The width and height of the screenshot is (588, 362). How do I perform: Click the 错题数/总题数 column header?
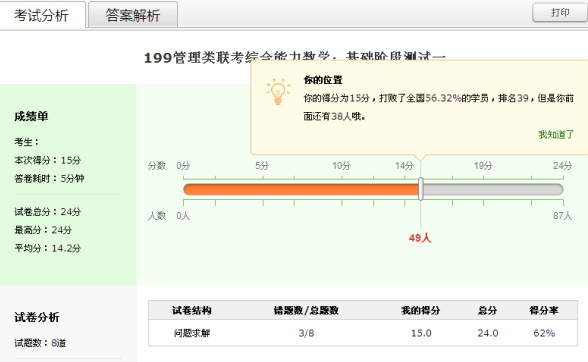point(306,310)
